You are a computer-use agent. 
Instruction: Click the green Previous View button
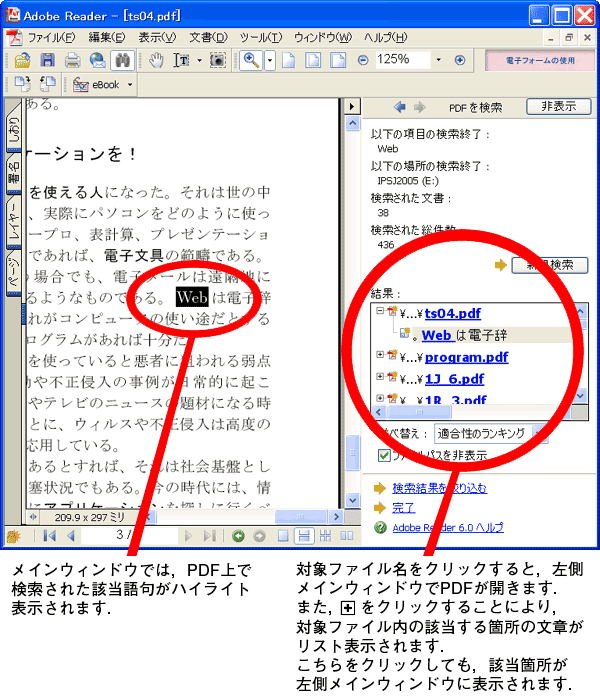[x=238, y=535]
